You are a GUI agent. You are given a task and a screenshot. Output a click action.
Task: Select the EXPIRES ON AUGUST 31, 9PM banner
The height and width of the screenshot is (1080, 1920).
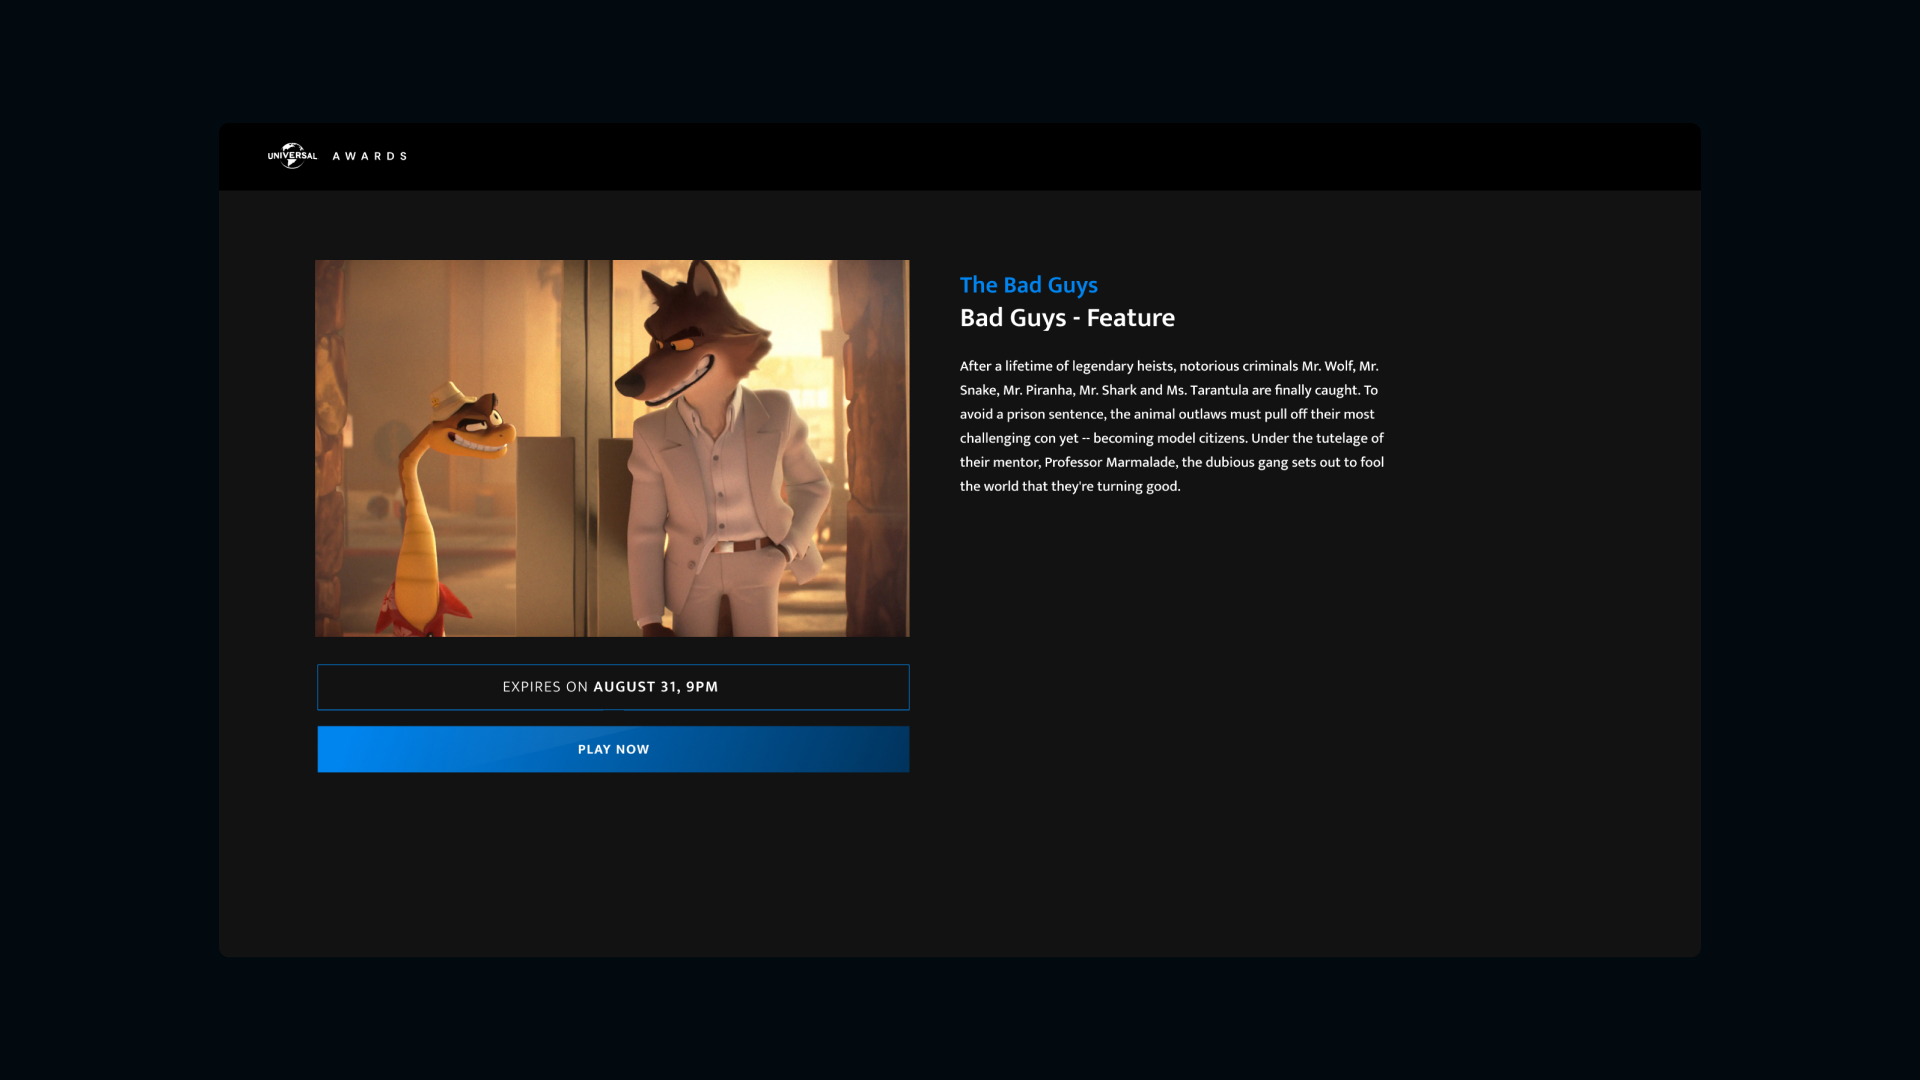612,687
